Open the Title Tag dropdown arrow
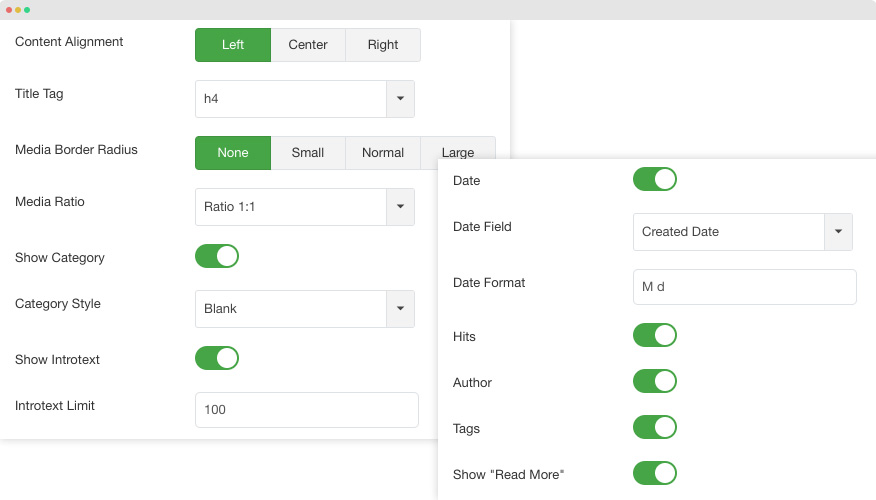The height and width of the screenshot is (500, 876). point(400,99)
